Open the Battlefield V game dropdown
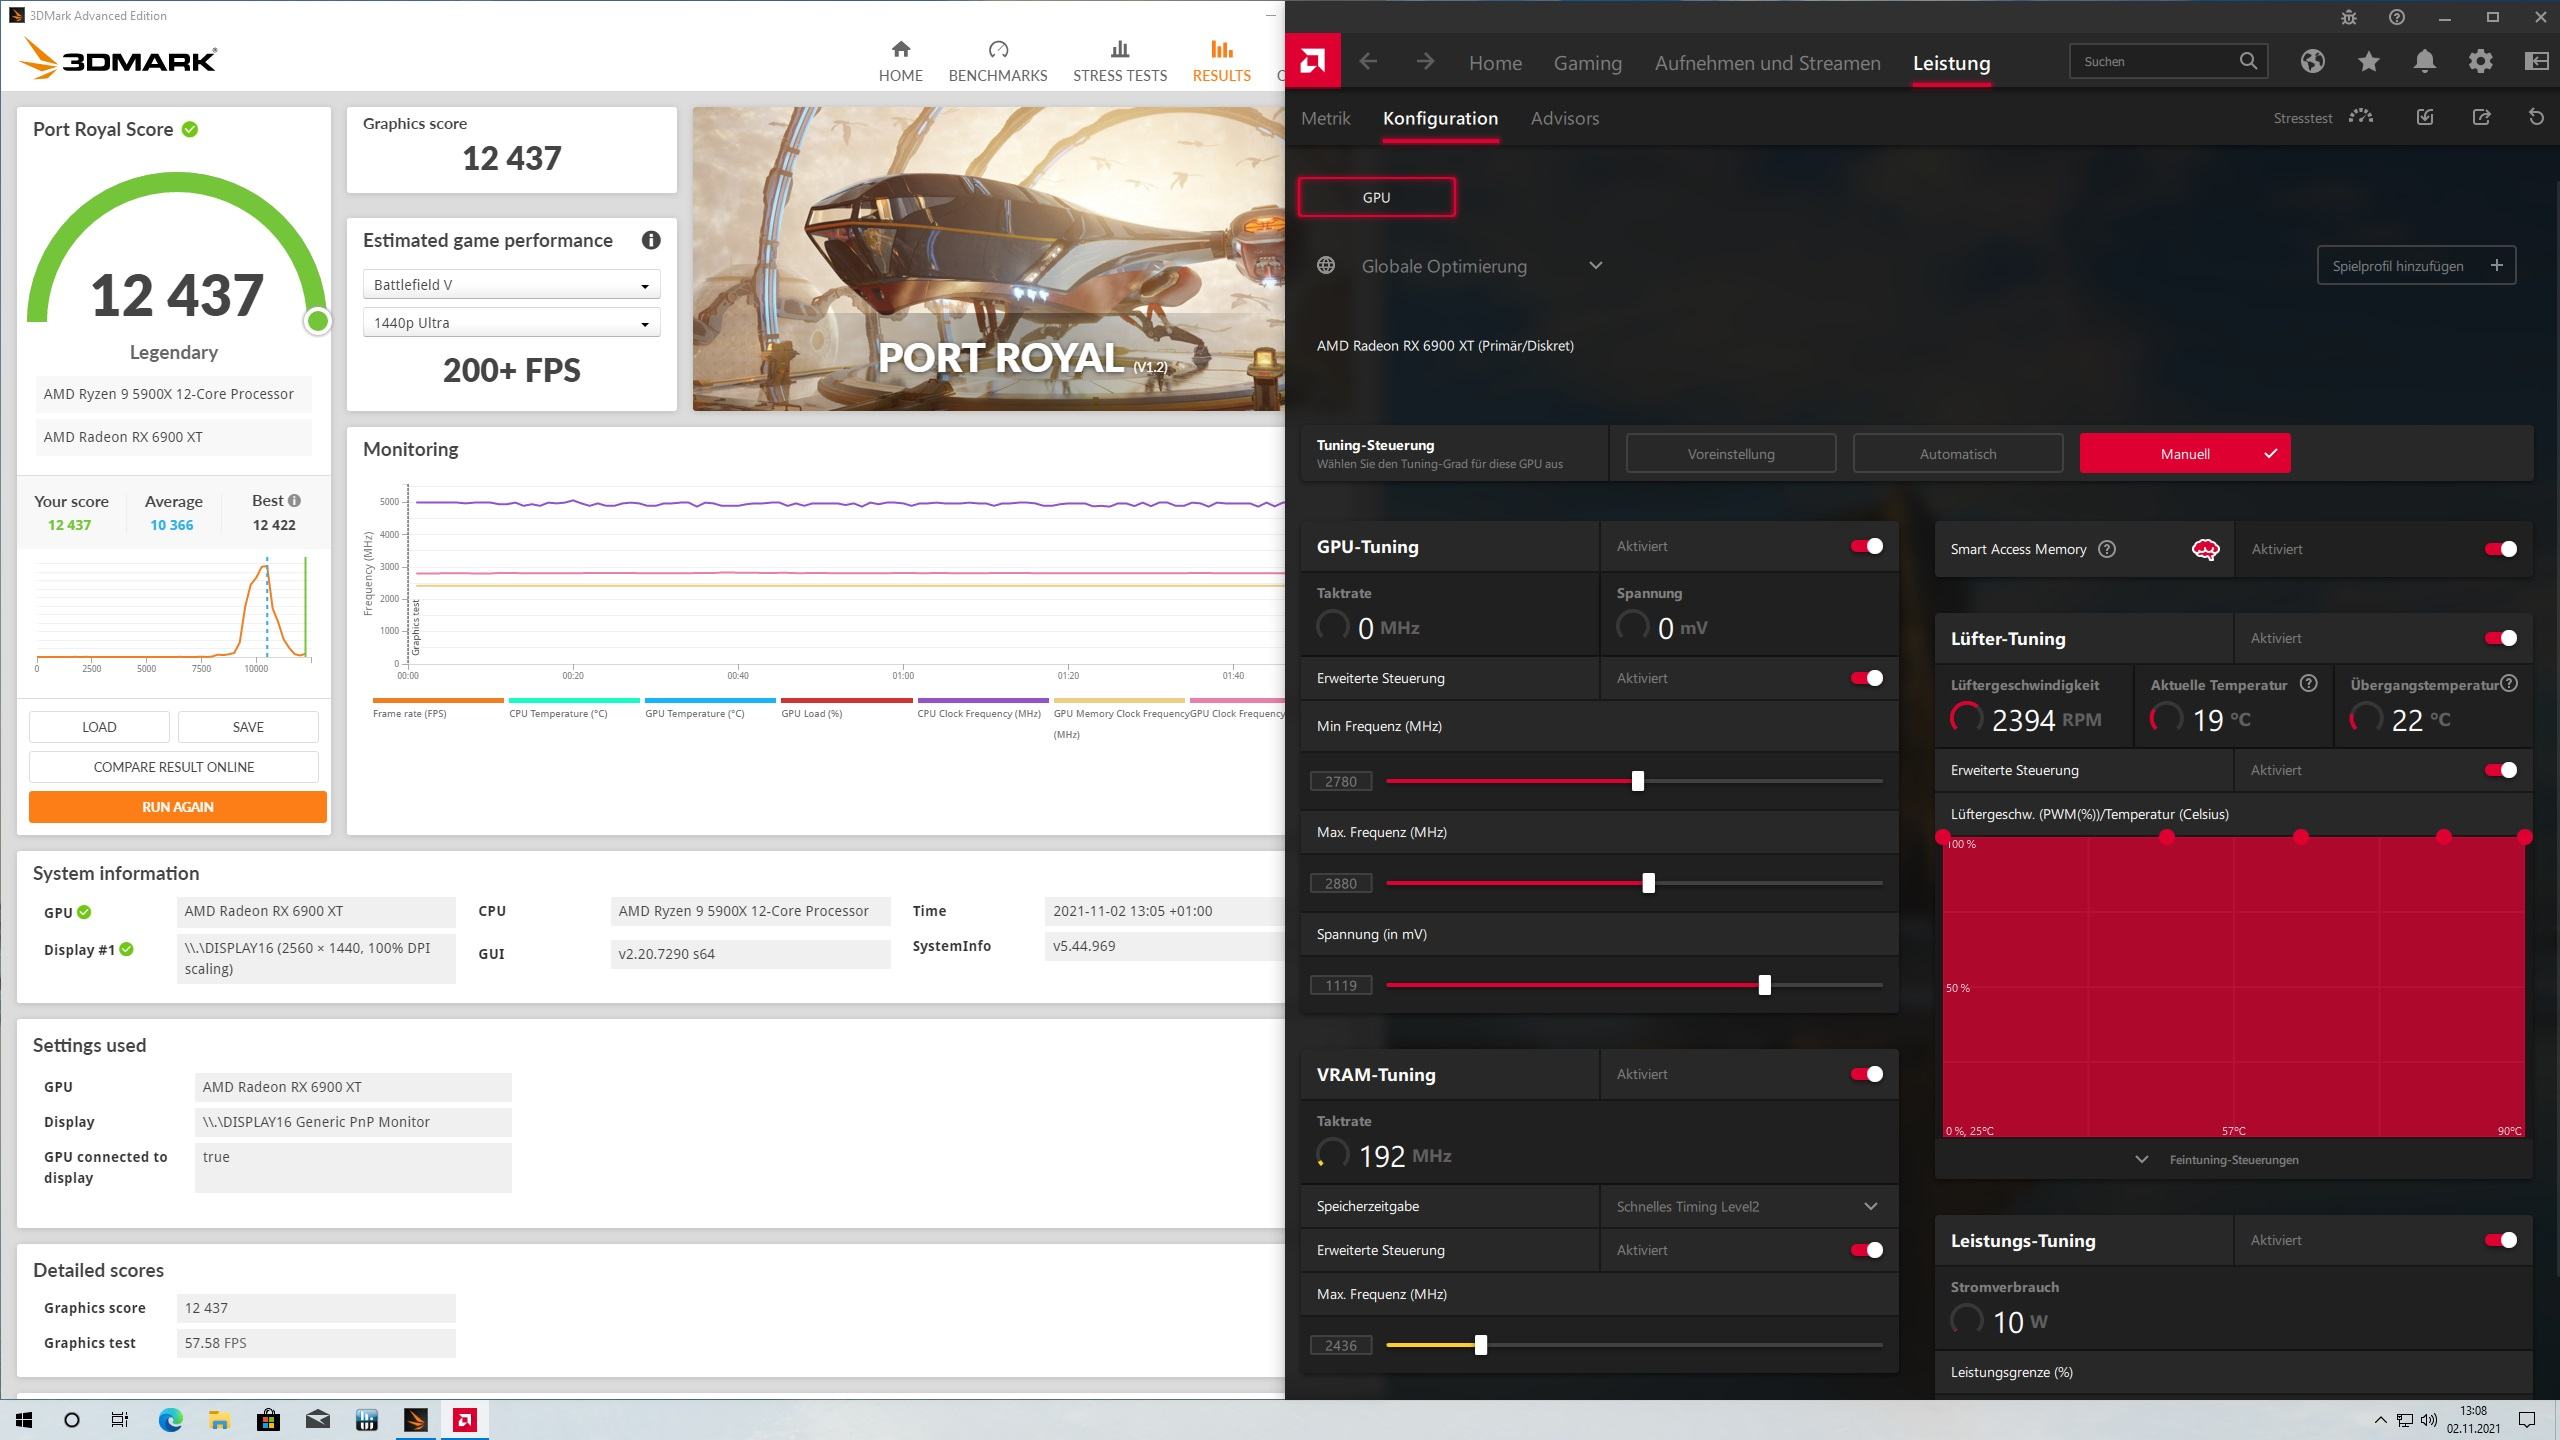The height and width of the screenshot is (1440, 2560). 511,285
